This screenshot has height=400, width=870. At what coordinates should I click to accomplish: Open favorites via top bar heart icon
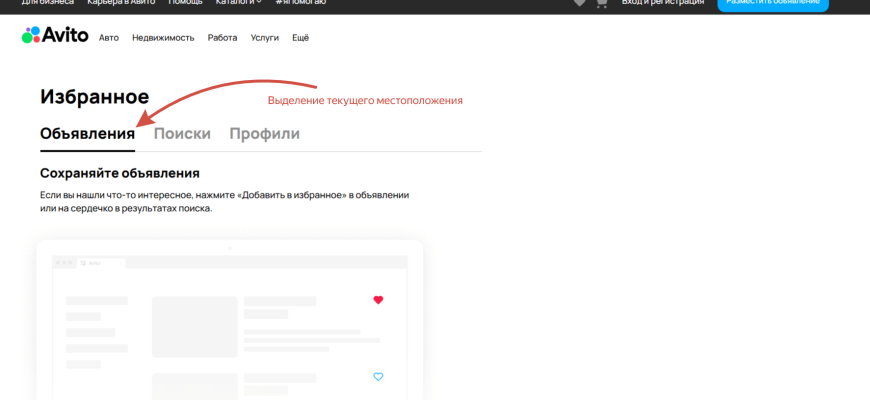point(579,3)
